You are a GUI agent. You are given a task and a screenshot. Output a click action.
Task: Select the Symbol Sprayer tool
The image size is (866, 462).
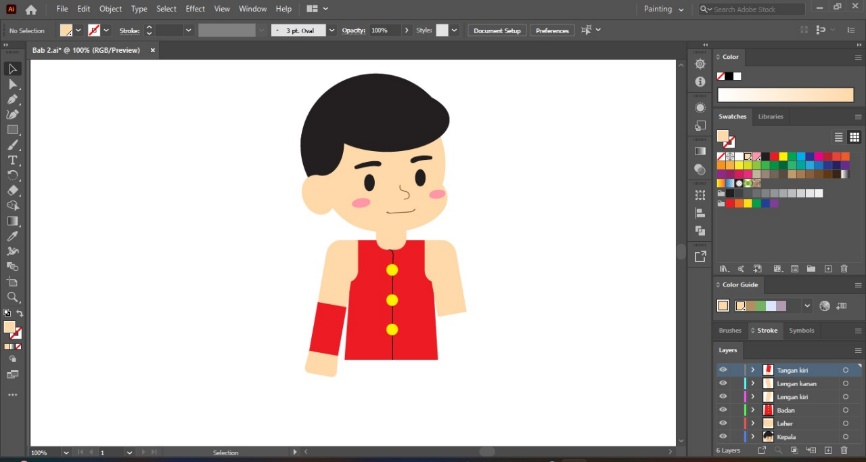[x=12, y=251]
